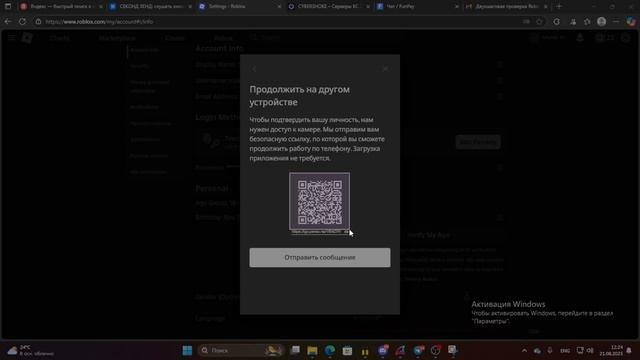The image size is (640, 360).
Task: Open the browser tab actions icon at far left
Action: 8,6
